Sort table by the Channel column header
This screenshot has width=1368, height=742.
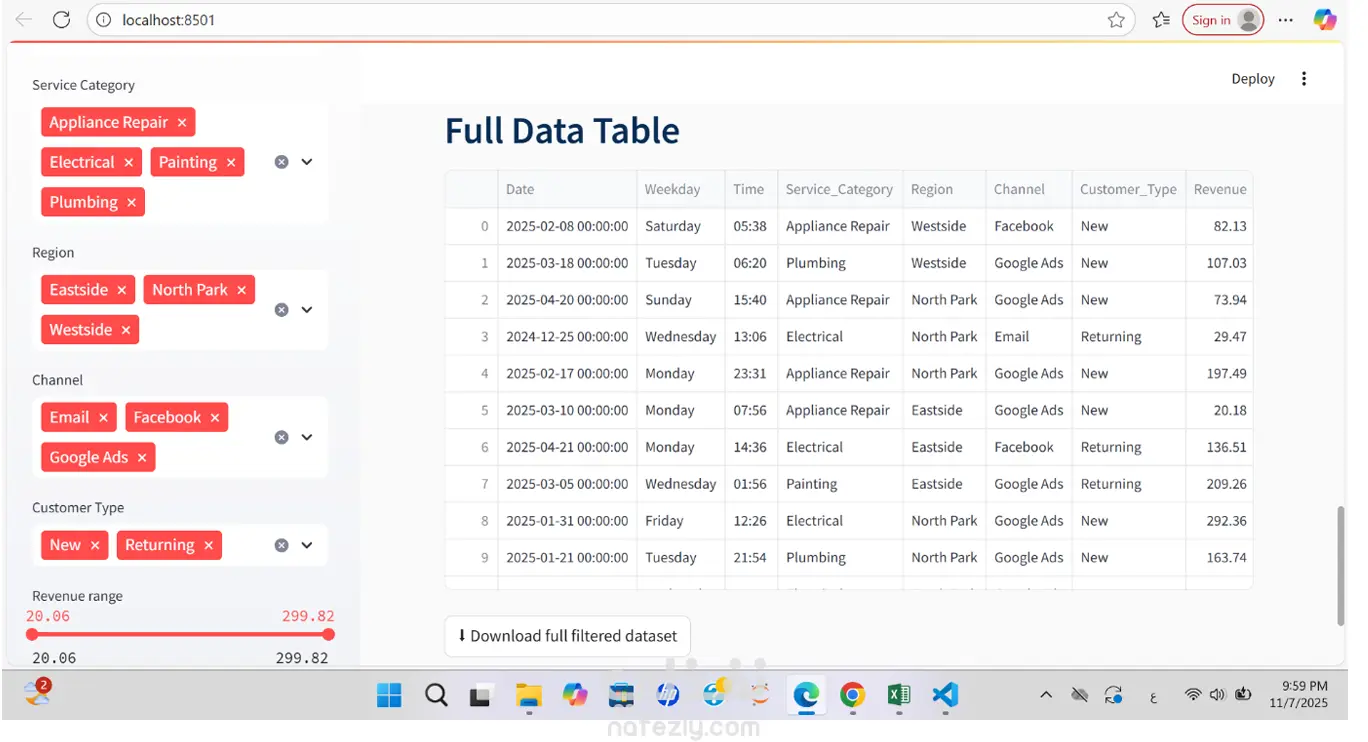point(1029,189)
